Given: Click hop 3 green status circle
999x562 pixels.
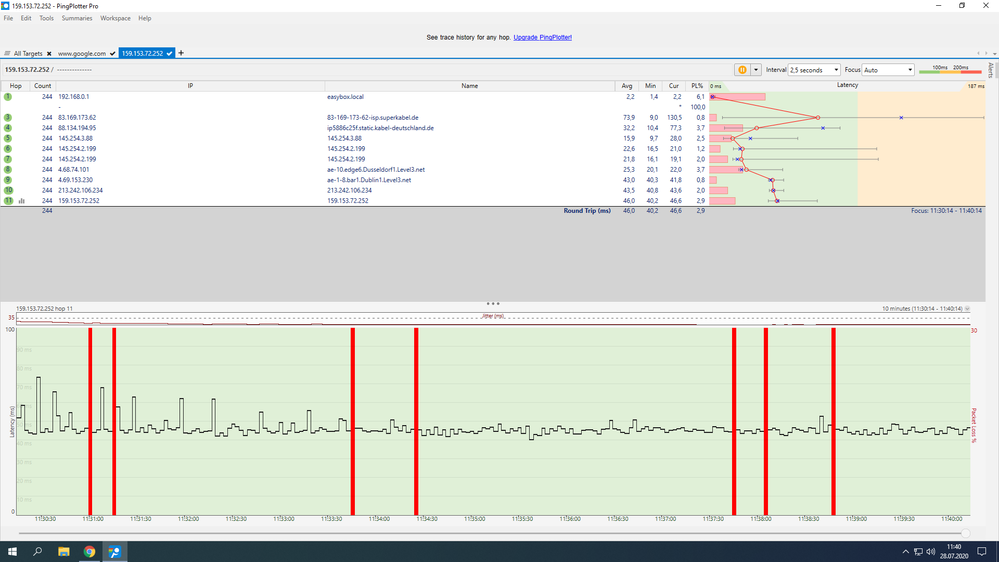Looking at the screenshot, I should point(8,117).
